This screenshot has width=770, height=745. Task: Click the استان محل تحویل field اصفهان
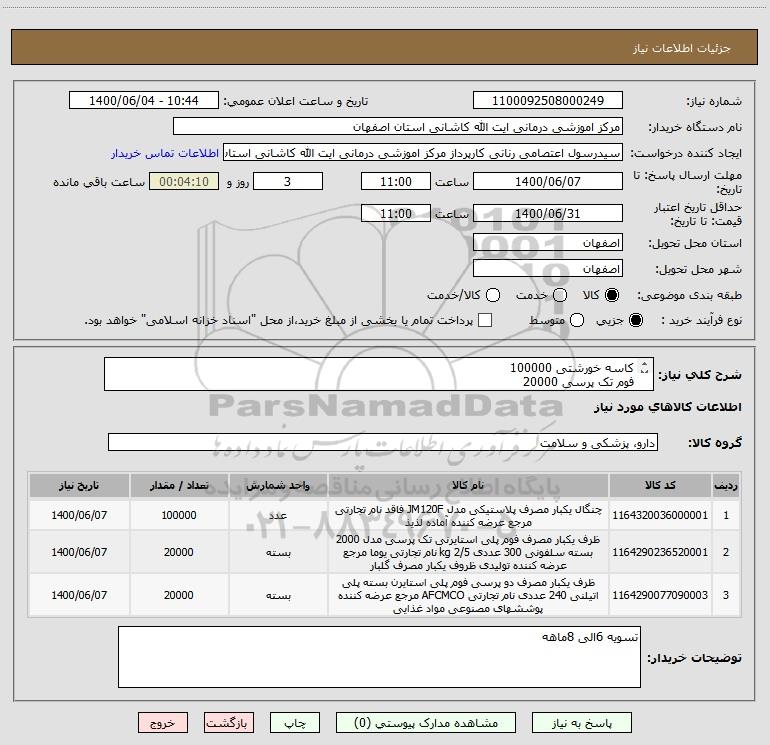pyautogui.click(x=548, y=242)
